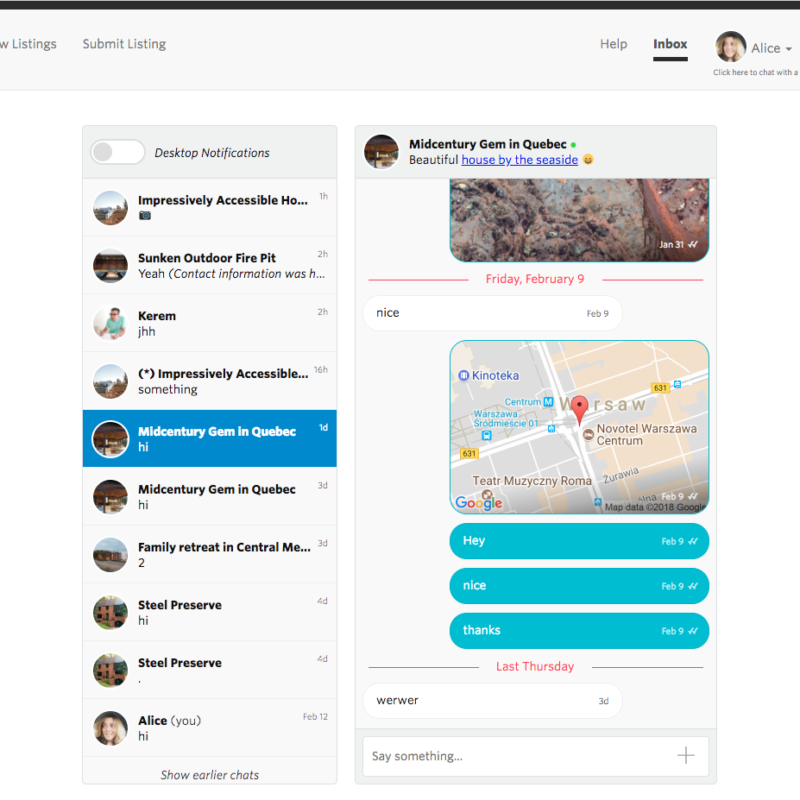This screenshot has width=800, height=800.
Task: Open the first Steel Preserve conversation
Action: (210, 612)
